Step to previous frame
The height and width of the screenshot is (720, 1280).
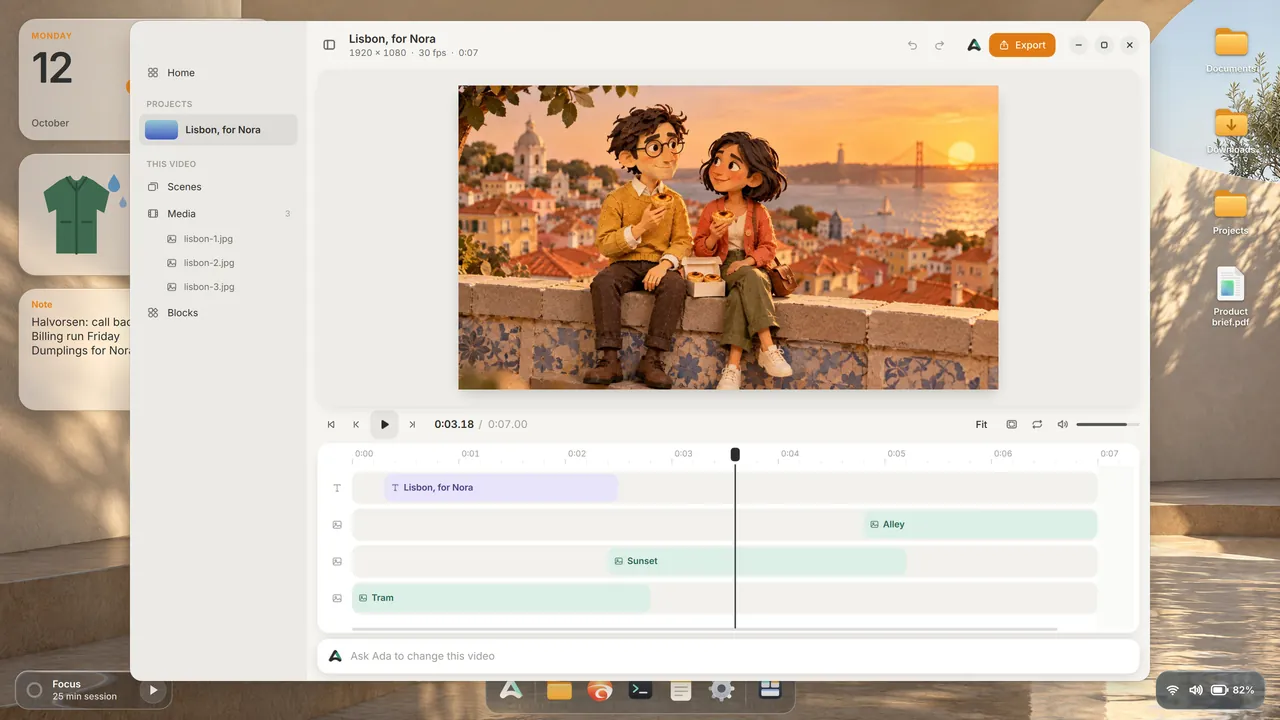356,425
